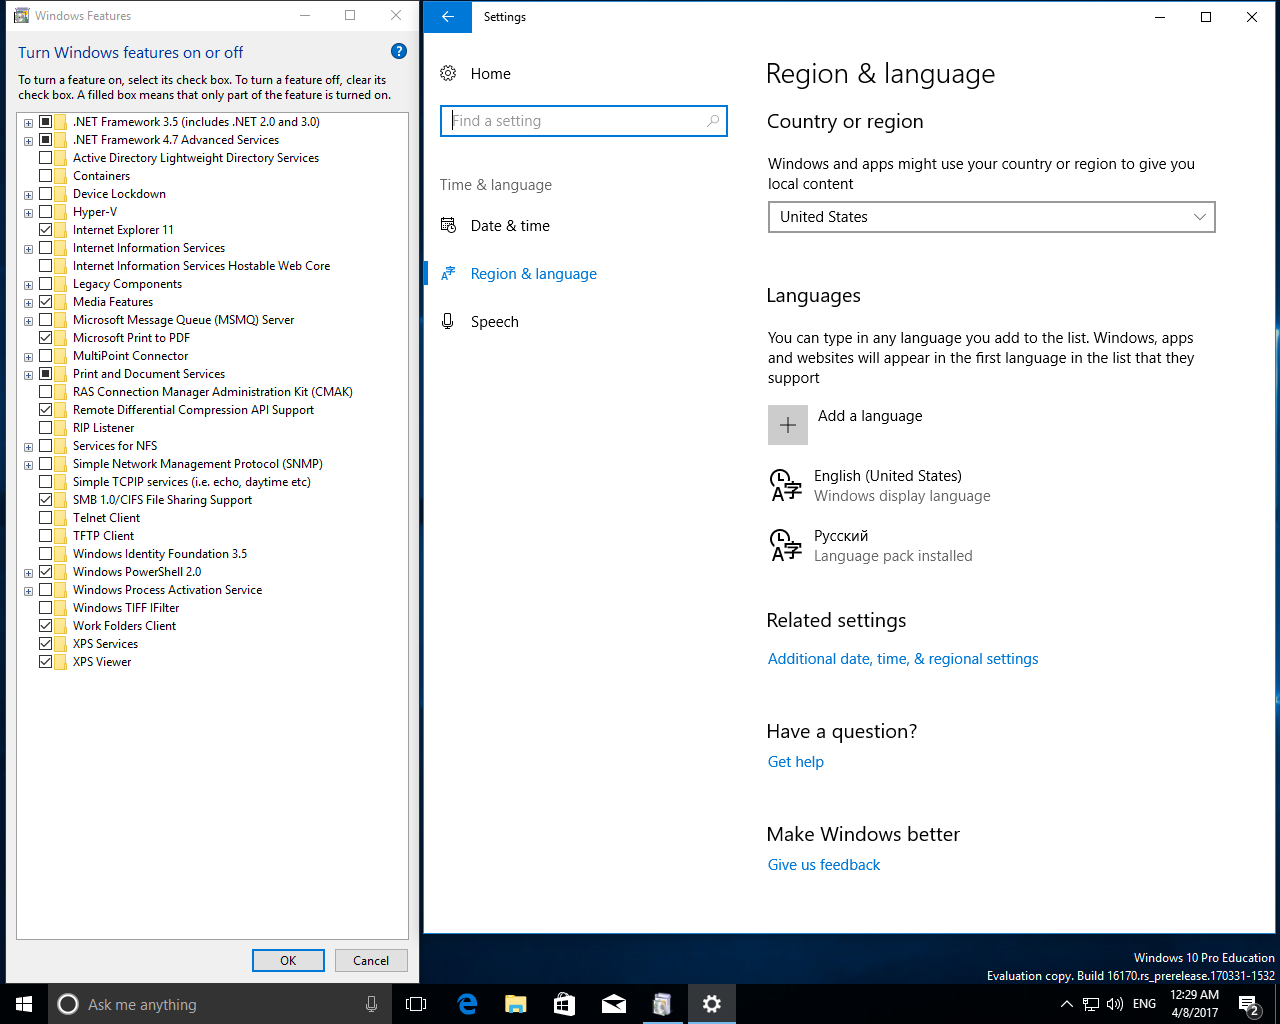Click the Region & language sidebar icon
The height and width of the screenshot is (1024, 1280).
(448, 273)
